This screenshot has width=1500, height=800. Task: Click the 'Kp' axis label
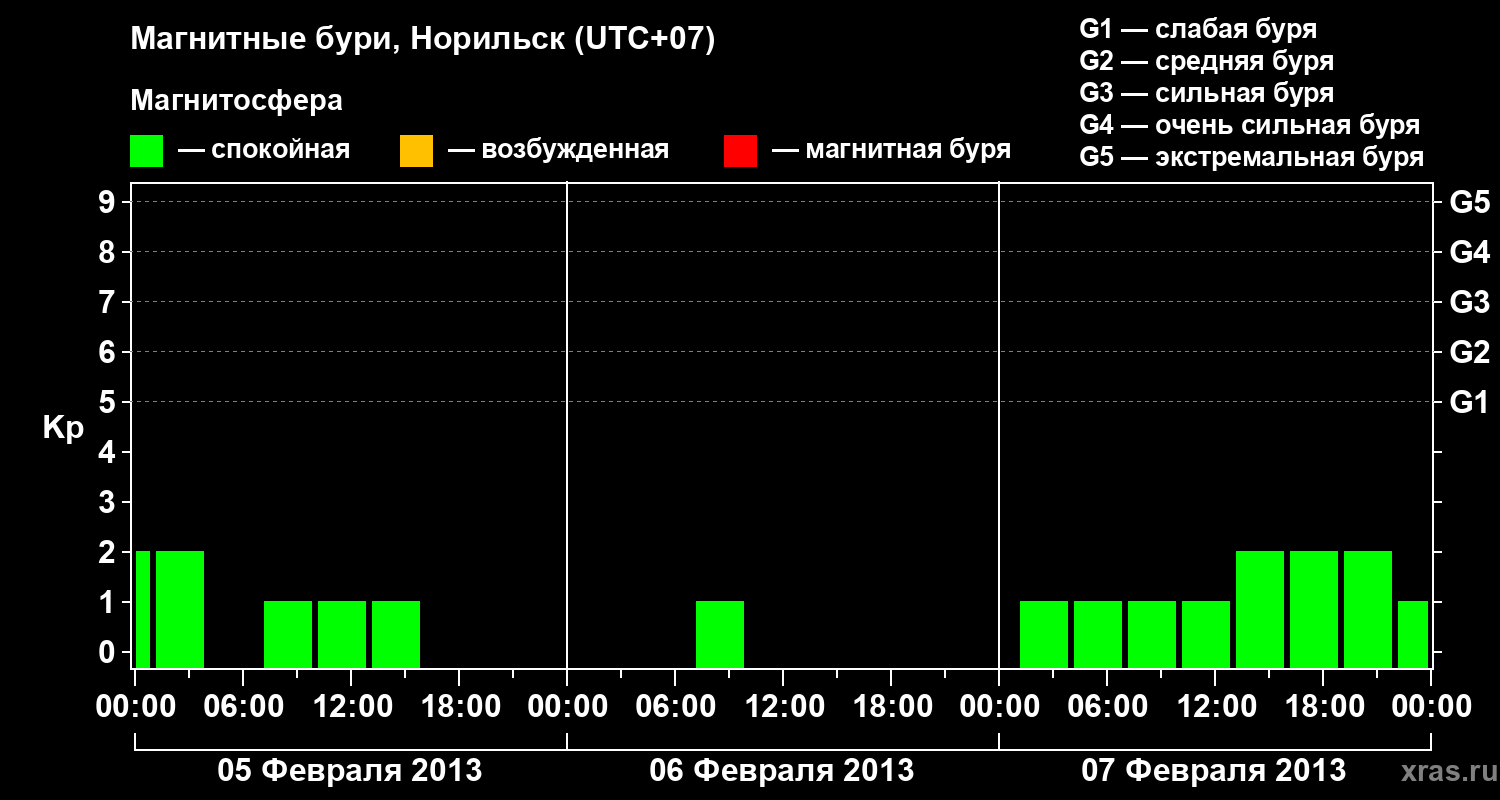pos(63,428)
